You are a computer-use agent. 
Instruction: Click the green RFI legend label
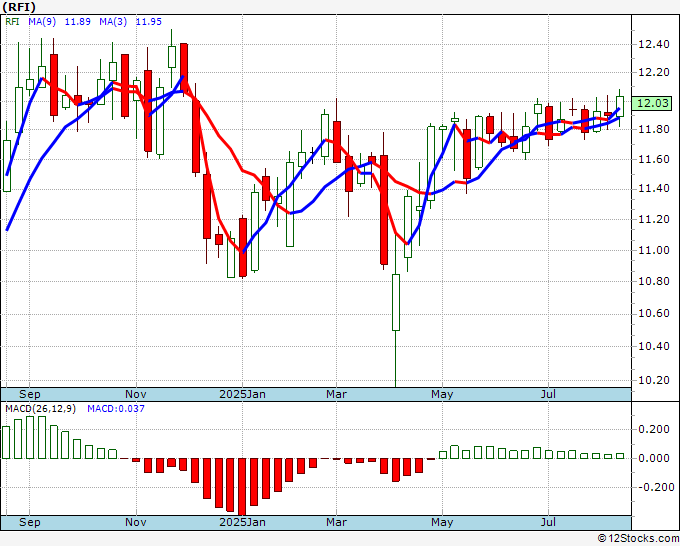click(12, 21)
